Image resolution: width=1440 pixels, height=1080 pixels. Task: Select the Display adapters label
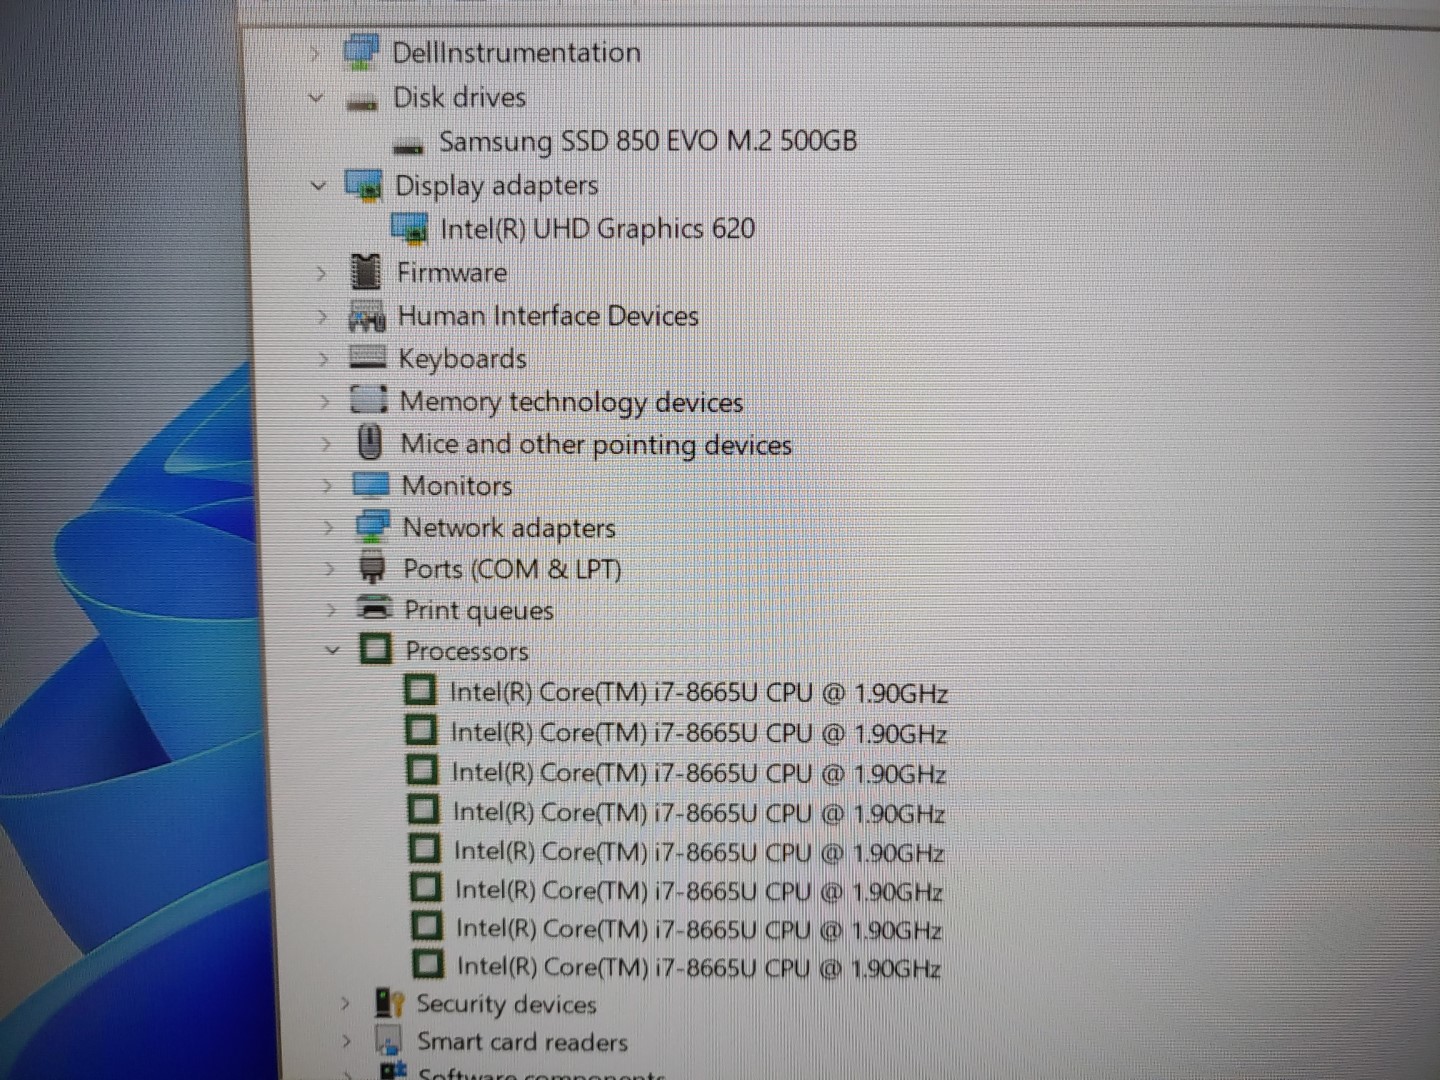point(497,186)
